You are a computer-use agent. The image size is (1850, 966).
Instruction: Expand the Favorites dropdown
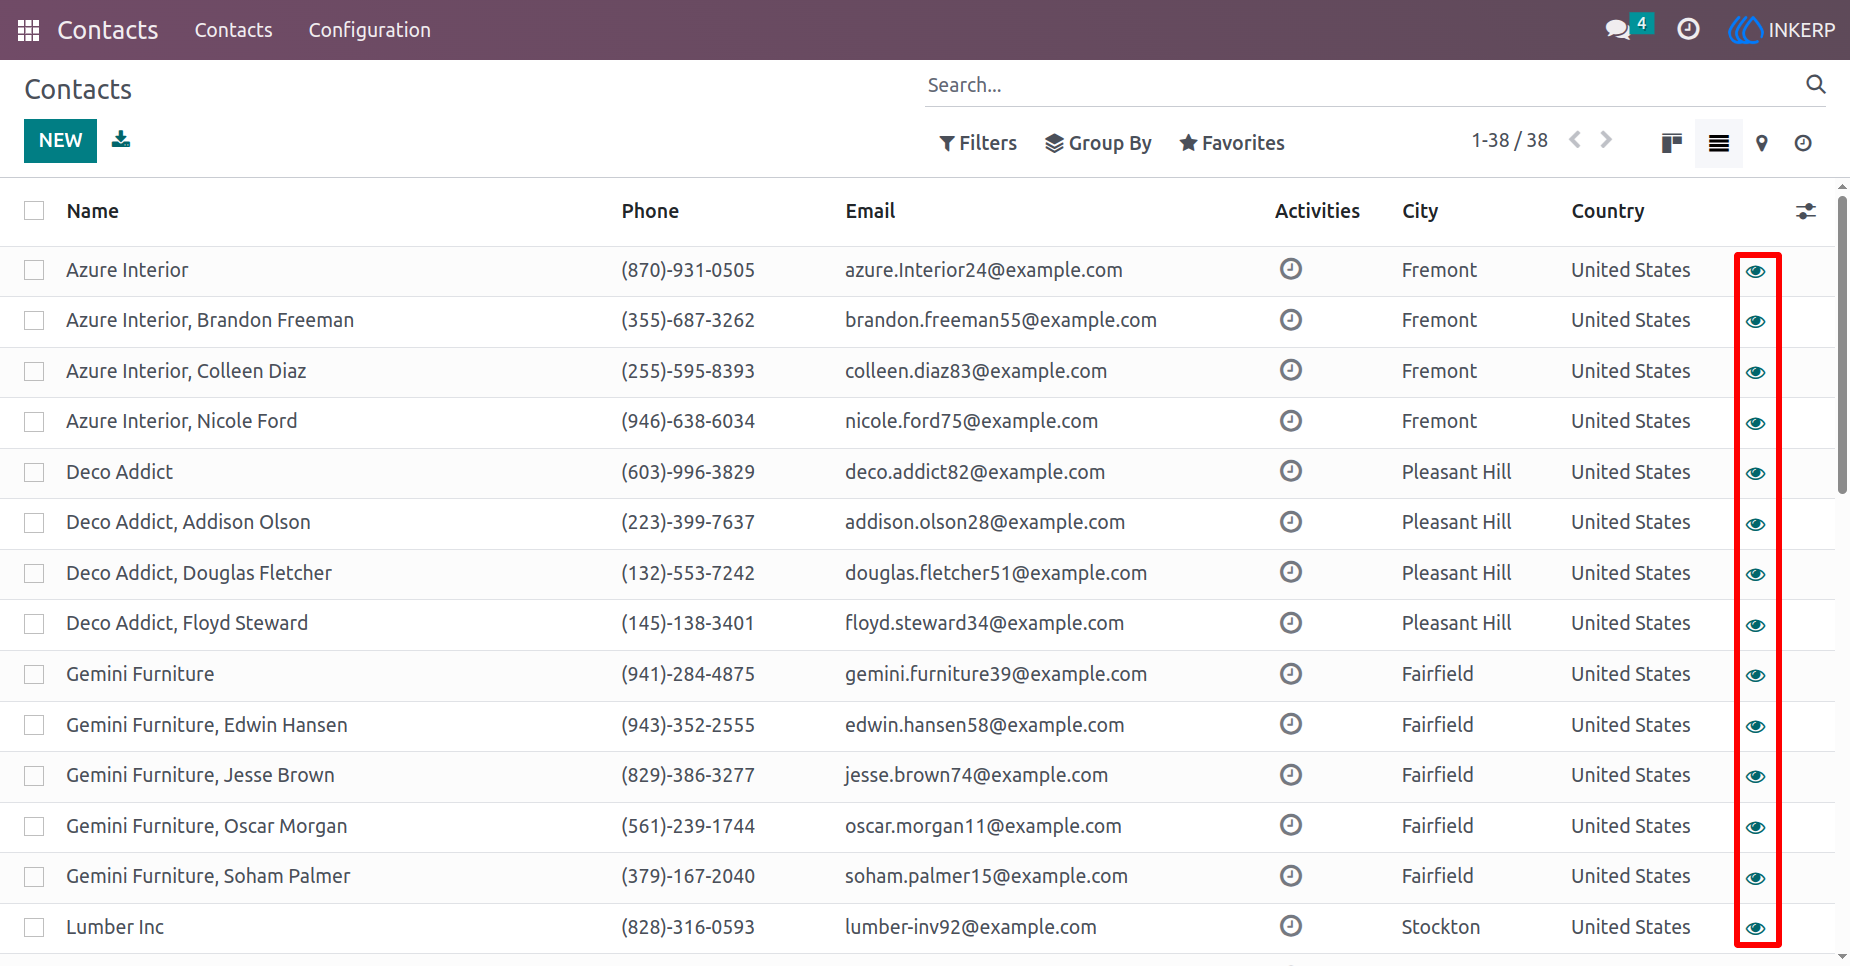point(1232,143)
